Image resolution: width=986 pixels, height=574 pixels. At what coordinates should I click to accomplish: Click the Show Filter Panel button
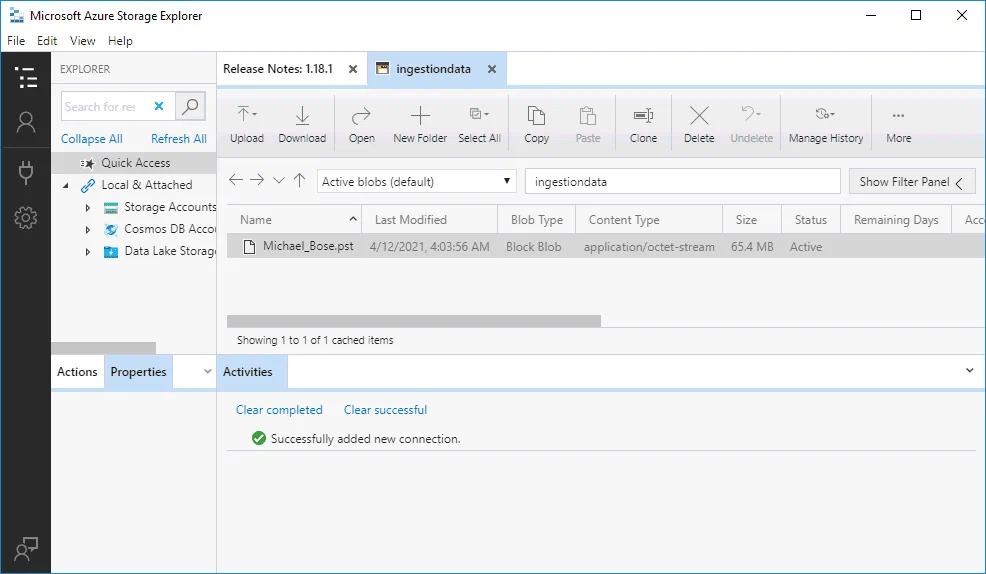[x=910, y=182]
